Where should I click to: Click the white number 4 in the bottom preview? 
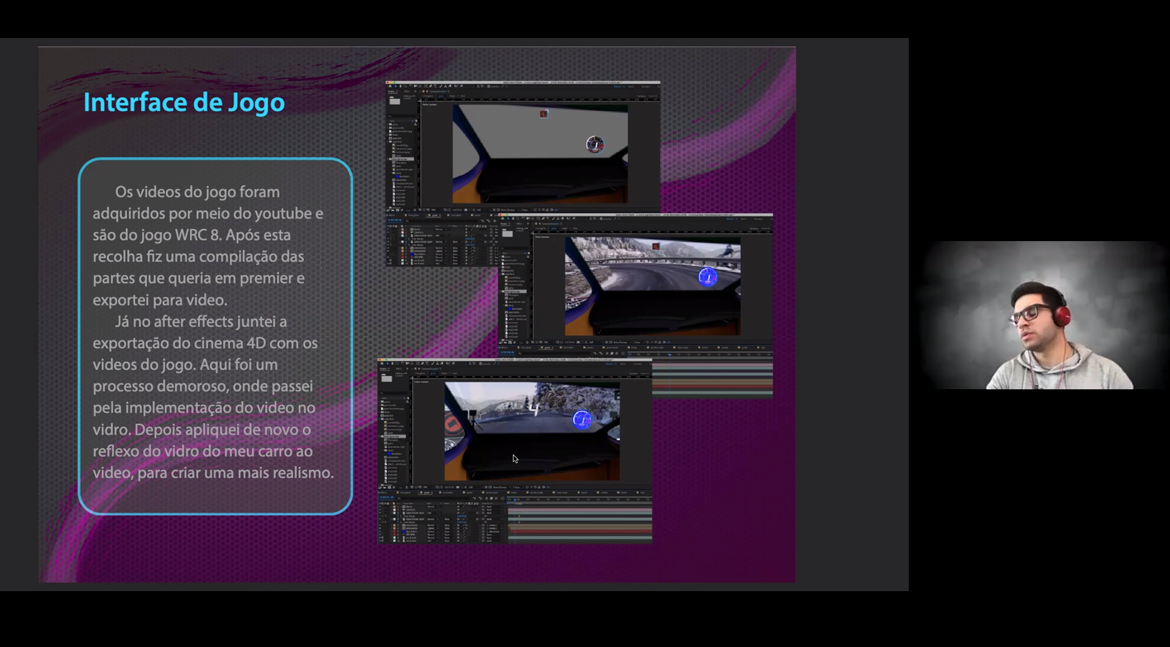(x=534, y=409)
